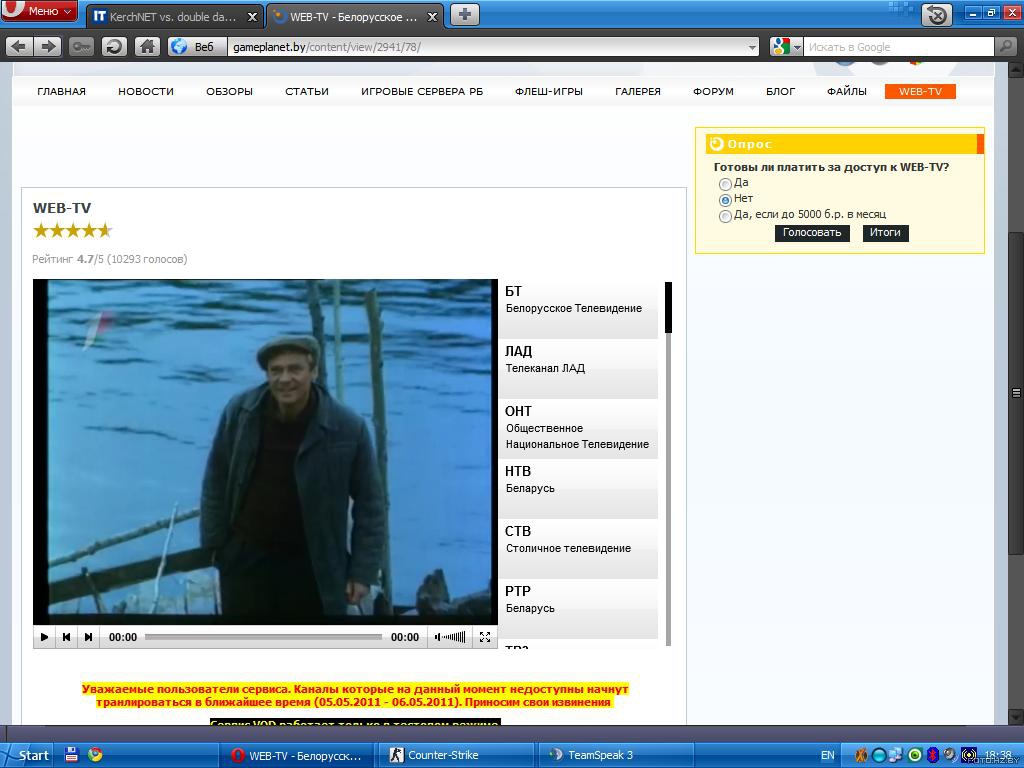Select the ЛАД channel

click(578, 369)
